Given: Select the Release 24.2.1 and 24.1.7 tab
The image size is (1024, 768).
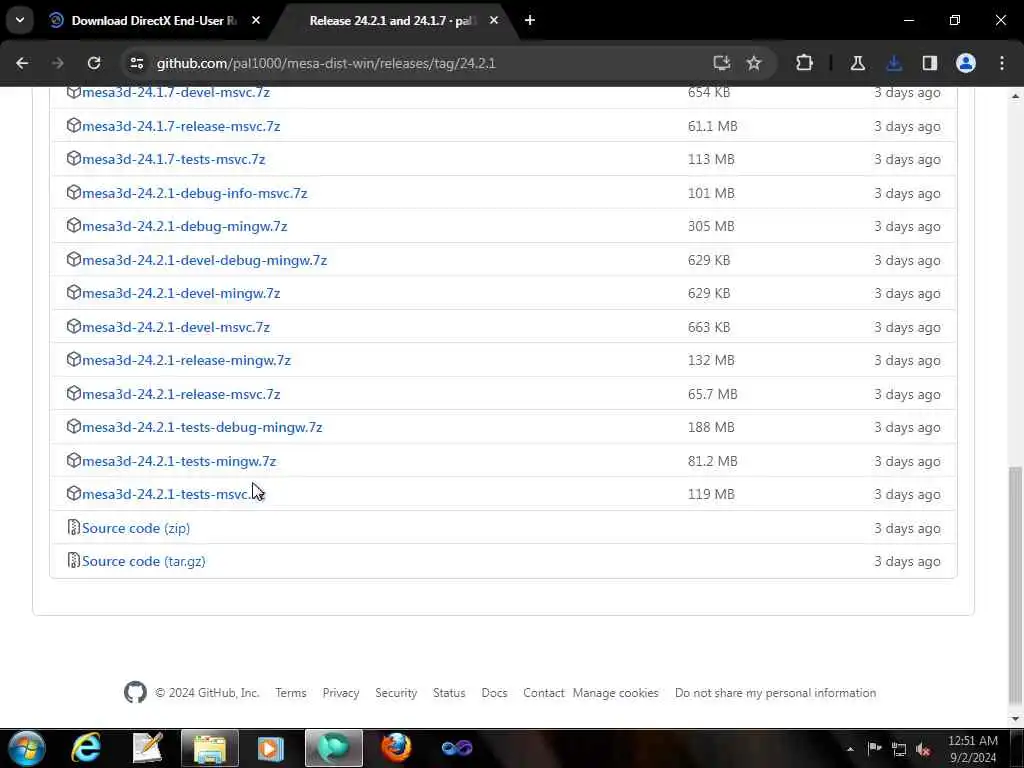Looking at the screenshot, I should tap(391, 20).
